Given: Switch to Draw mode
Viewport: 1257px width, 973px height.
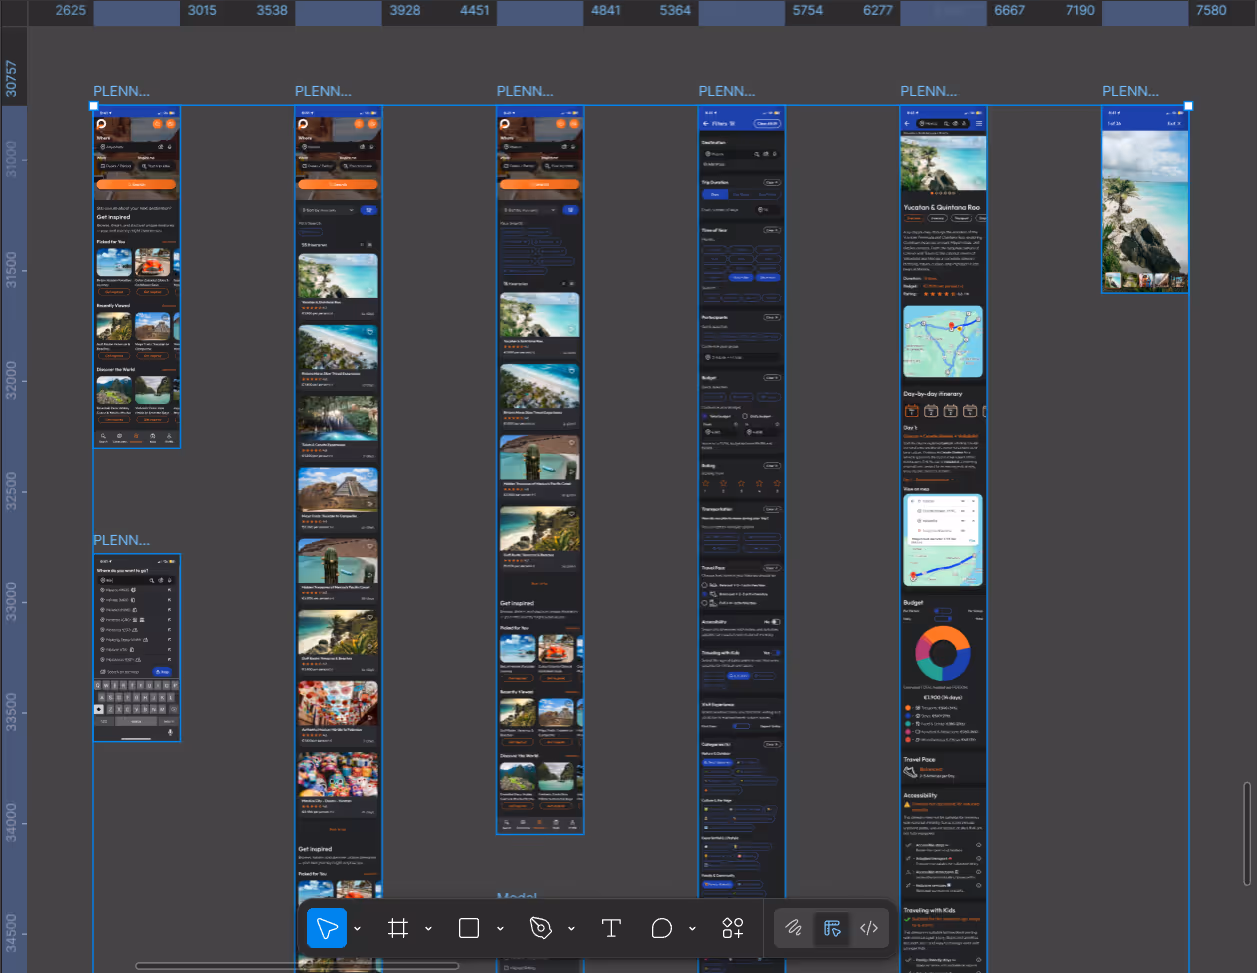Looking at the screenshot, I should (794, 928).
